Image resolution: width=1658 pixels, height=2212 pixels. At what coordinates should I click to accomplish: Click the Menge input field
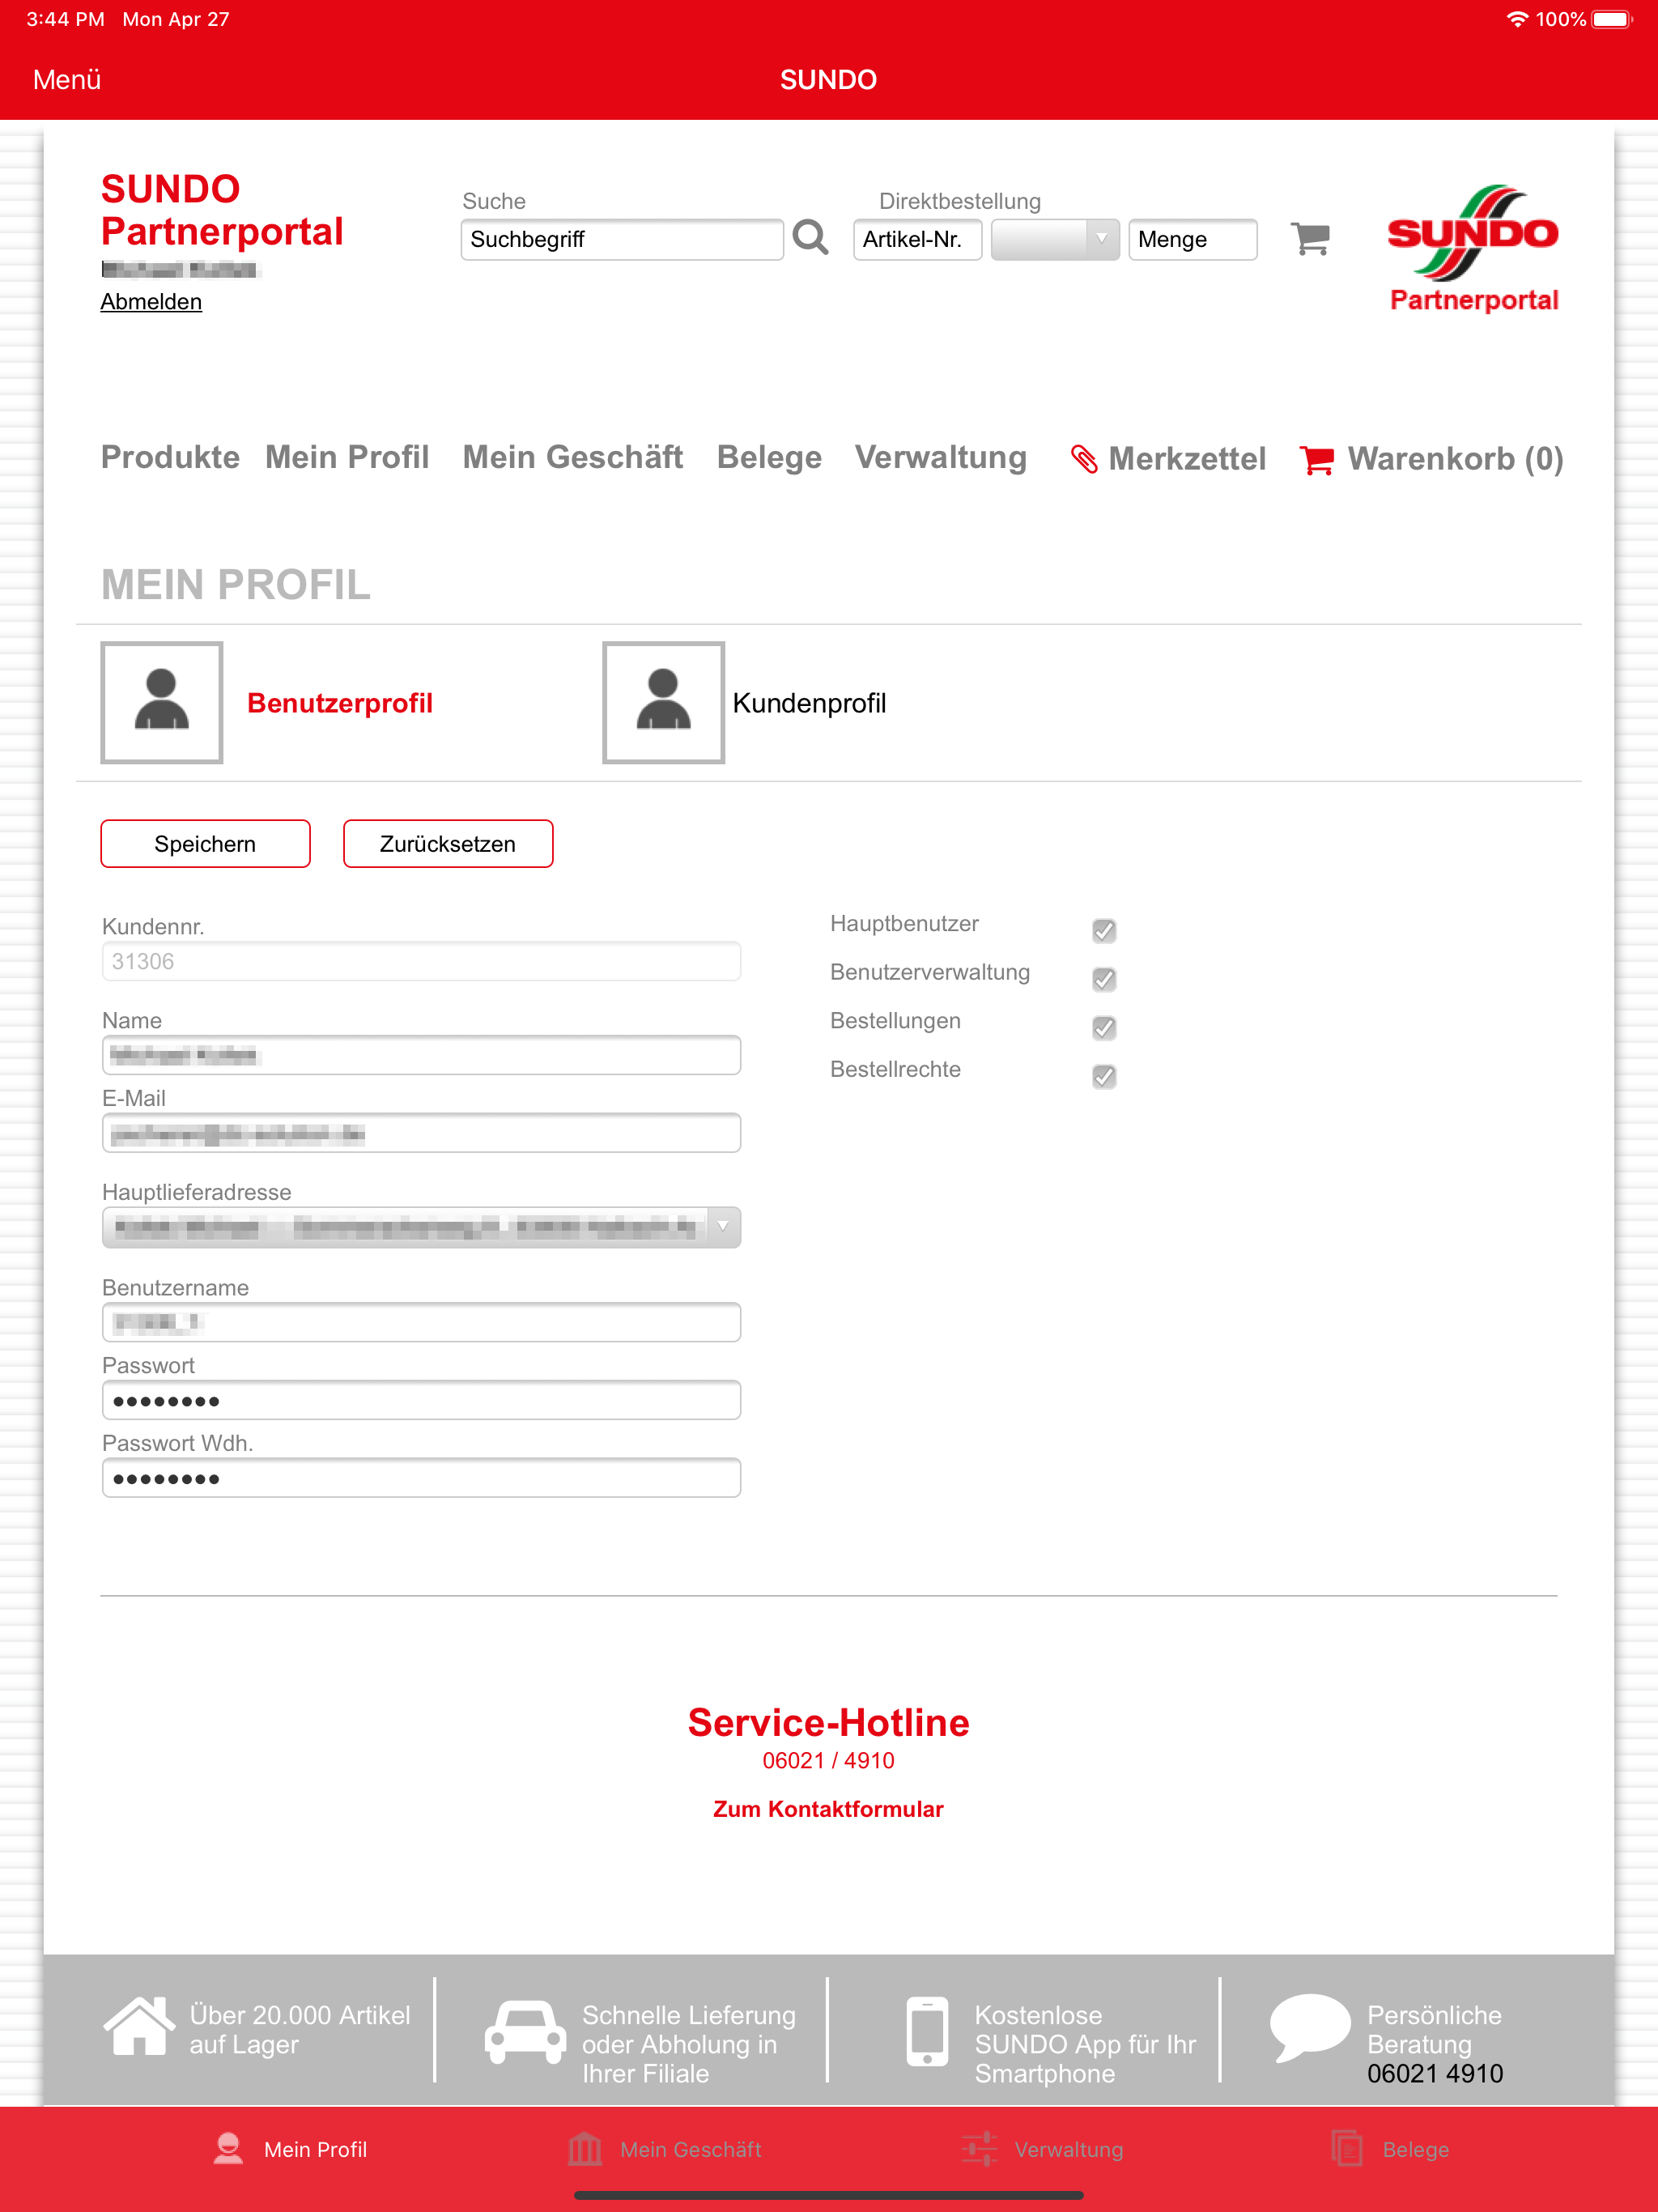point(1192,239)
